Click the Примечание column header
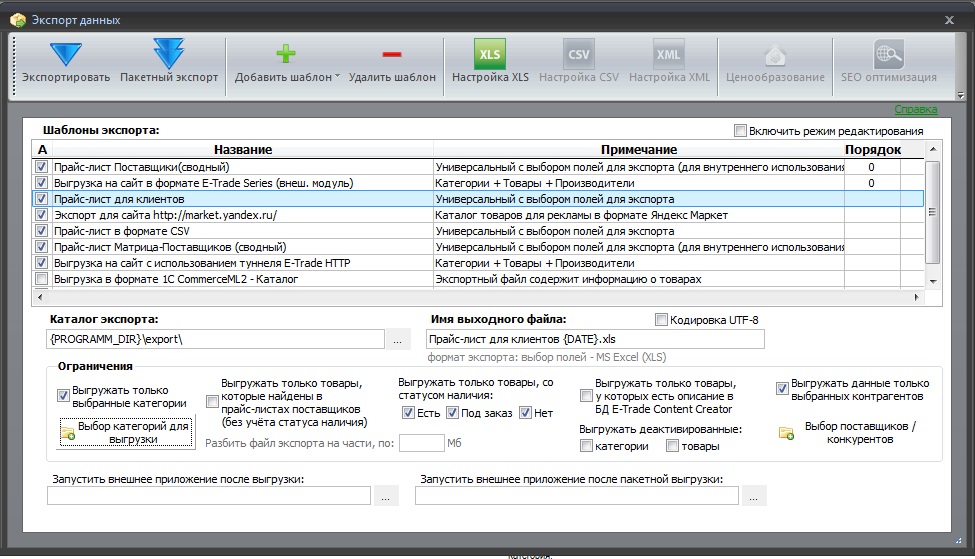 [639, 149]
